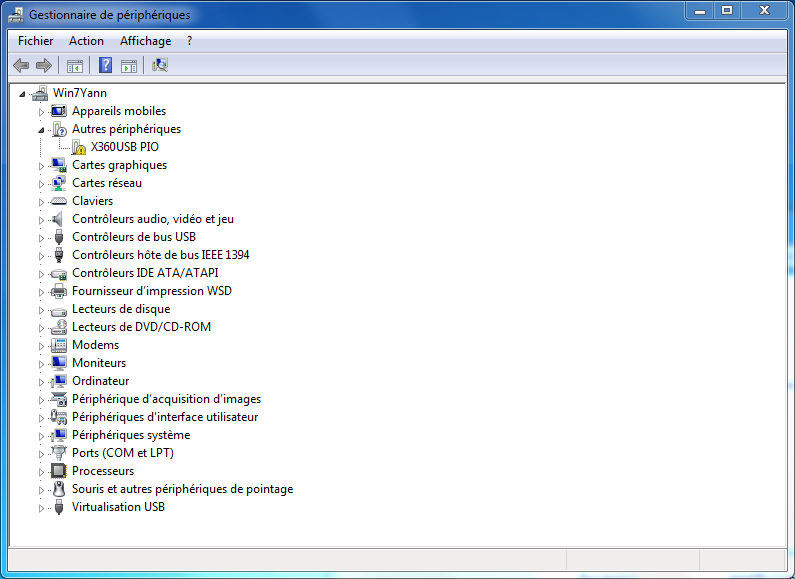795x579 pixels.
Task: Expand the Virtualisation USB node
Action: (x=41, y=508)
